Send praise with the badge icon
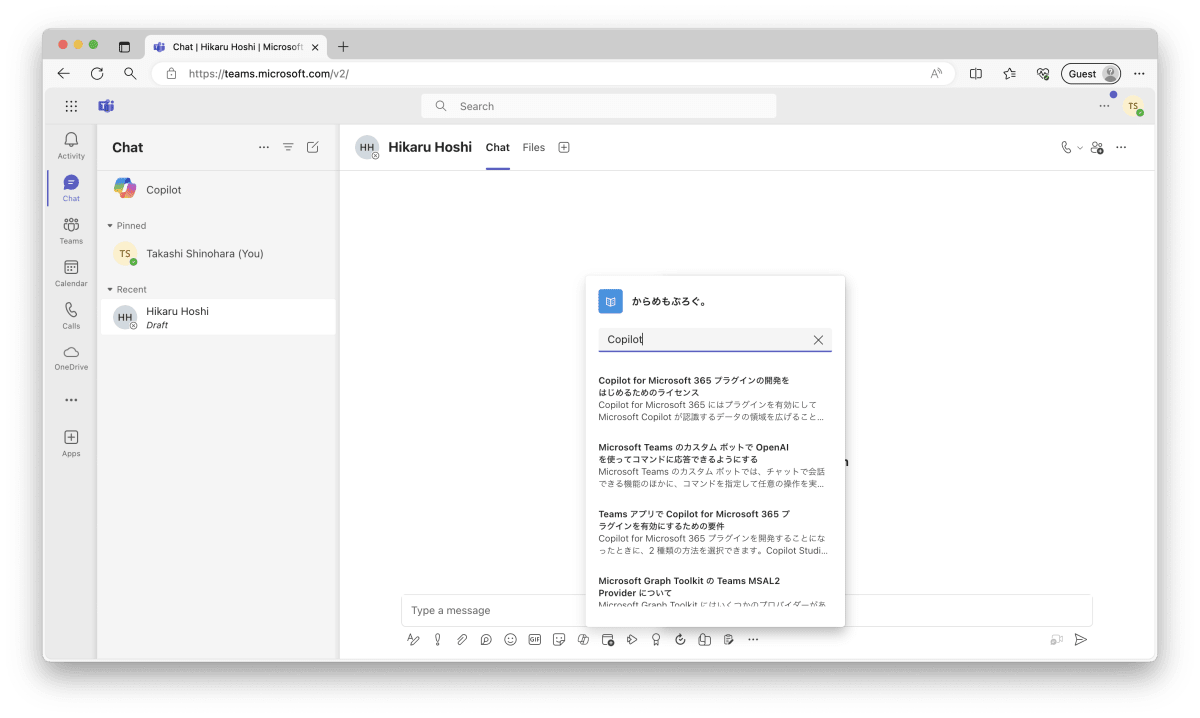Viewport: 1200px width, 718px height. click(656, 640)
